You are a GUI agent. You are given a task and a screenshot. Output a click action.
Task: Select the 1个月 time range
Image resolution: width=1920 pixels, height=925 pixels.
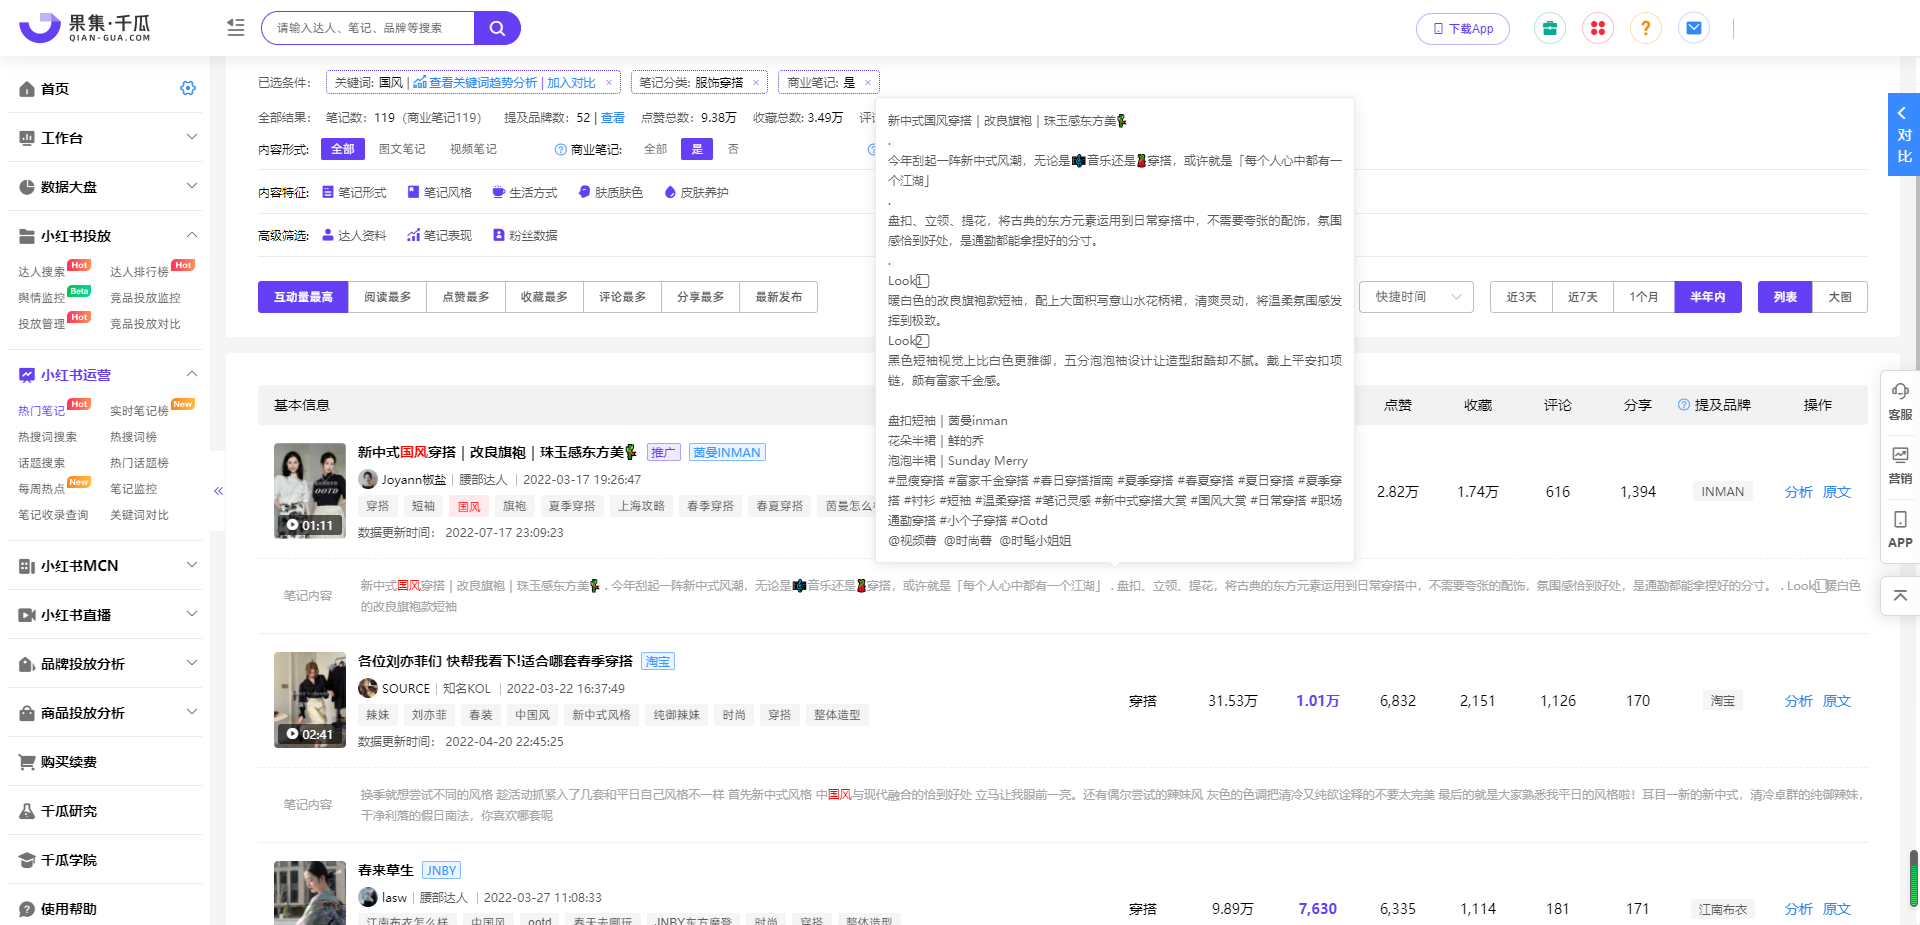pyautogui.click(x=1644, y=297)
